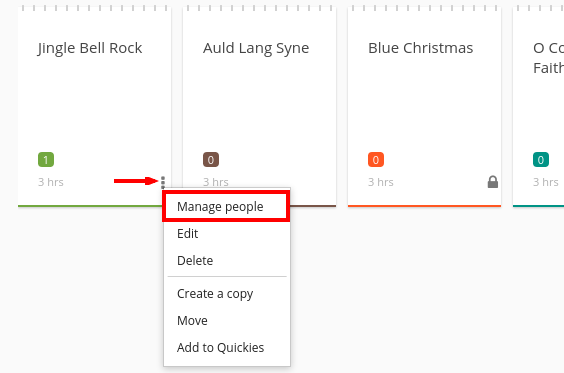
Task: Click the teal 0 badge on the fourth card
Action: coord(541,160)
